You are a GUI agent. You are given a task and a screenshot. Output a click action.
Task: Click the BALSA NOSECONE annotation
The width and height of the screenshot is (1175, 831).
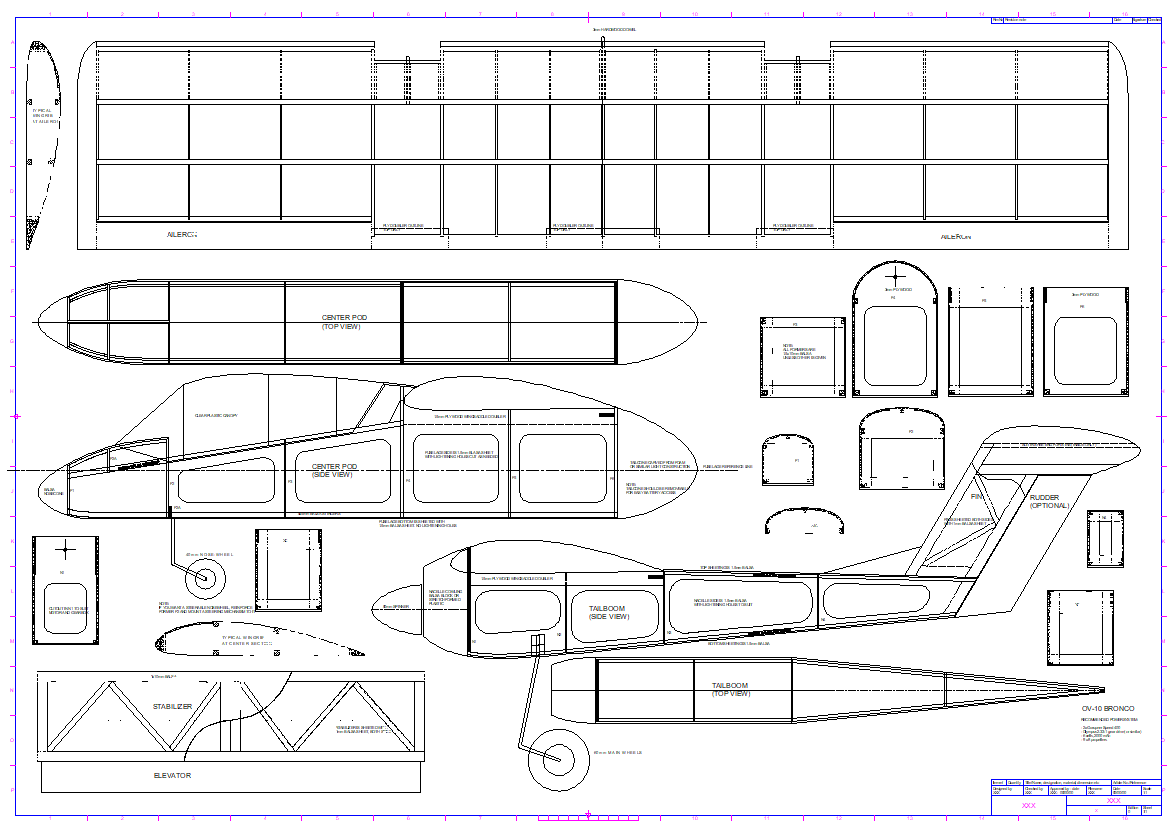(54, 492)
